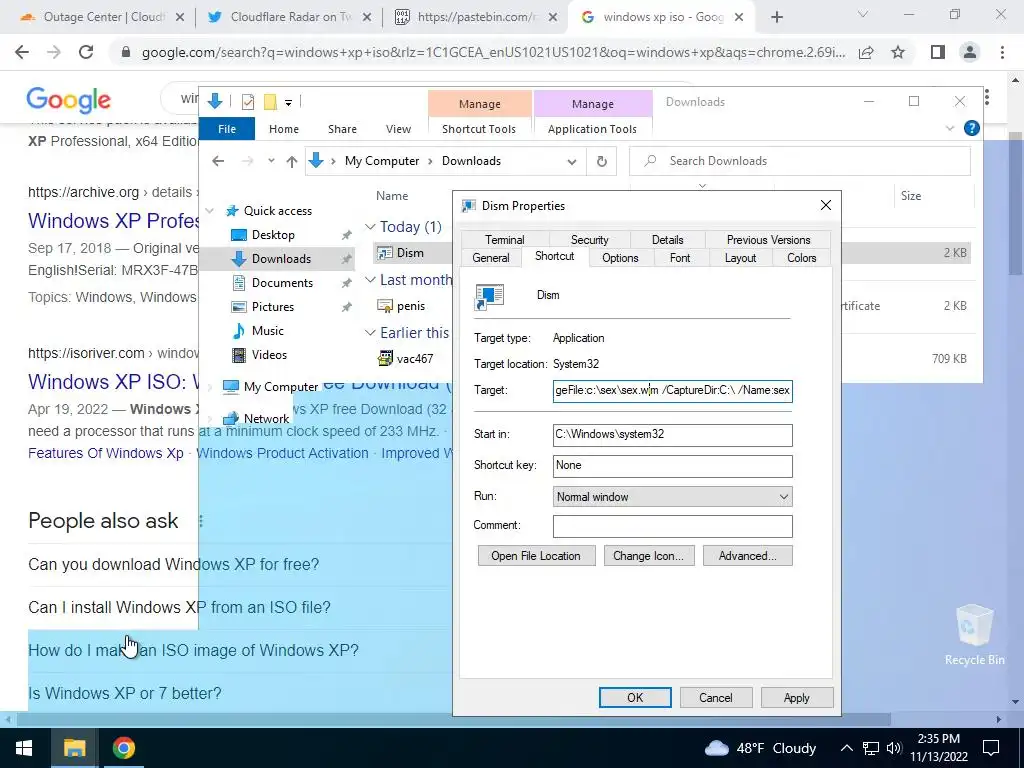
Task: Share this page from Chrome's address bar
Action: (866, 52)
